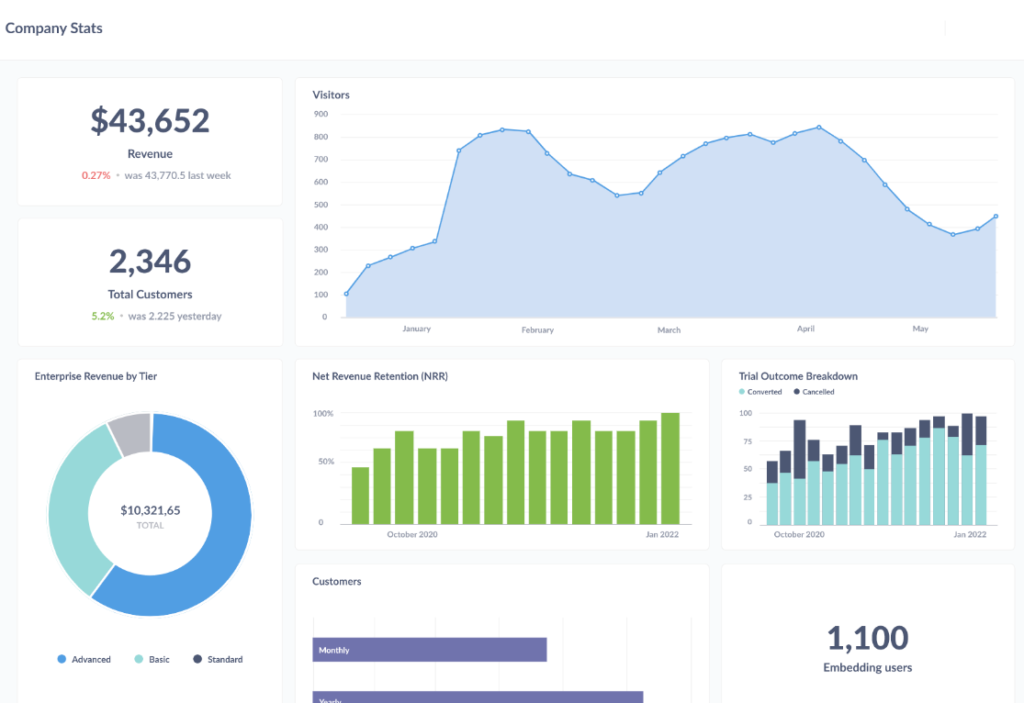Toggle the Standard legend item
This screenshot has width=1024, height=703.
coord(218,659)
